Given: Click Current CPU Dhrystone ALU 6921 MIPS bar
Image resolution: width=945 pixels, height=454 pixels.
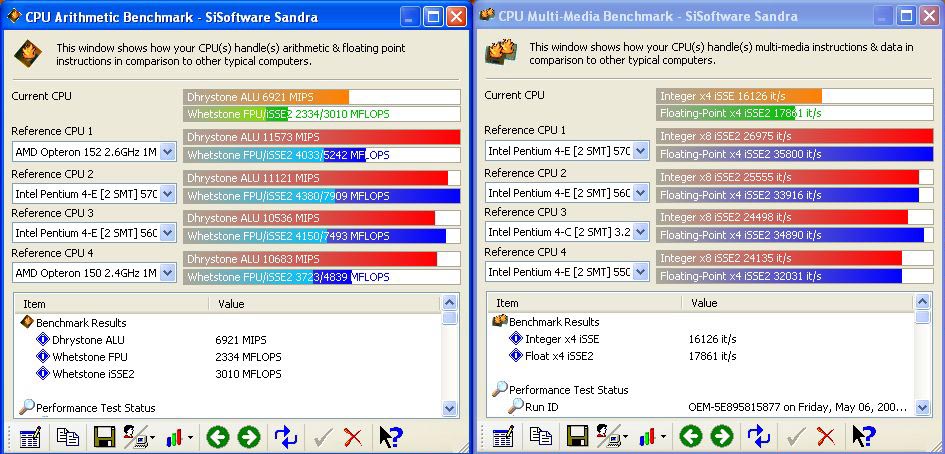Looking at the screenshot, I should click(322, 97).
